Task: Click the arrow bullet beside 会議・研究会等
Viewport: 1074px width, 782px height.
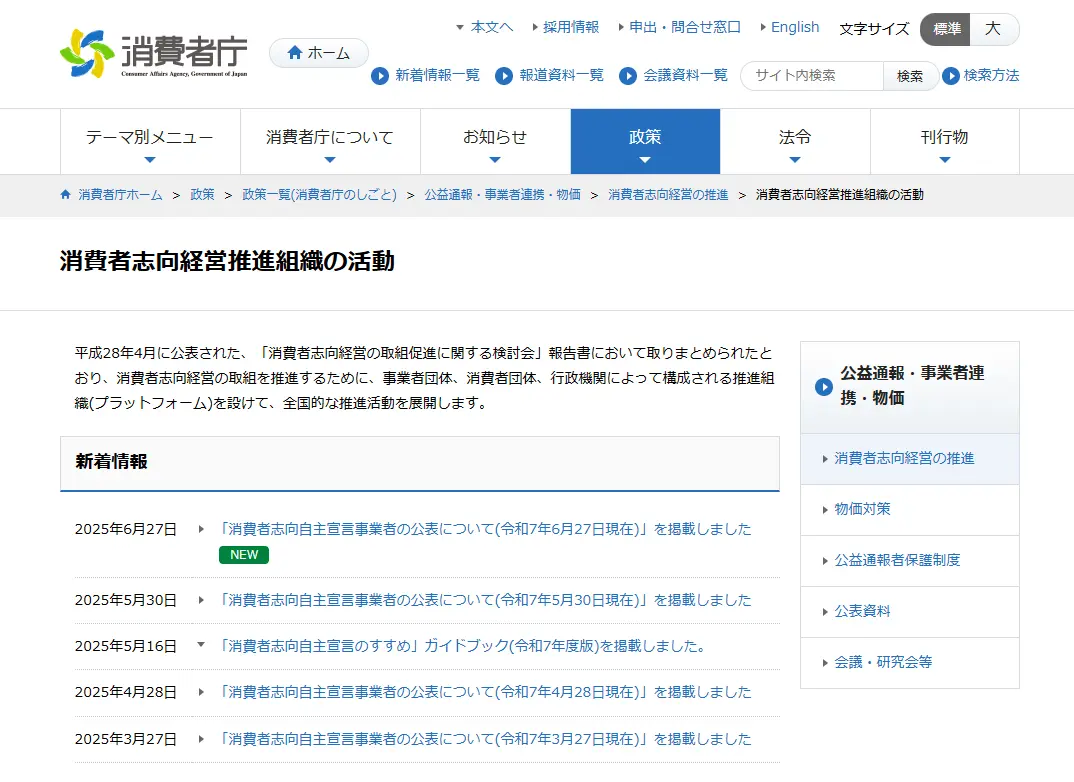Action: pyautogui.click(x=825, y=663)
